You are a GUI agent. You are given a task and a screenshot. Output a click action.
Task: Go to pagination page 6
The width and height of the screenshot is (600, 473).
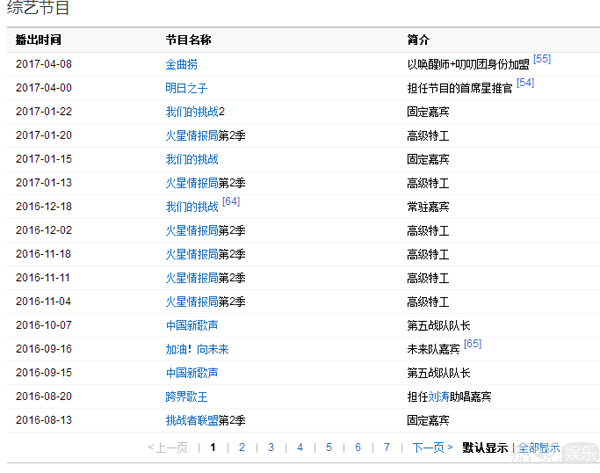[358, 447]
